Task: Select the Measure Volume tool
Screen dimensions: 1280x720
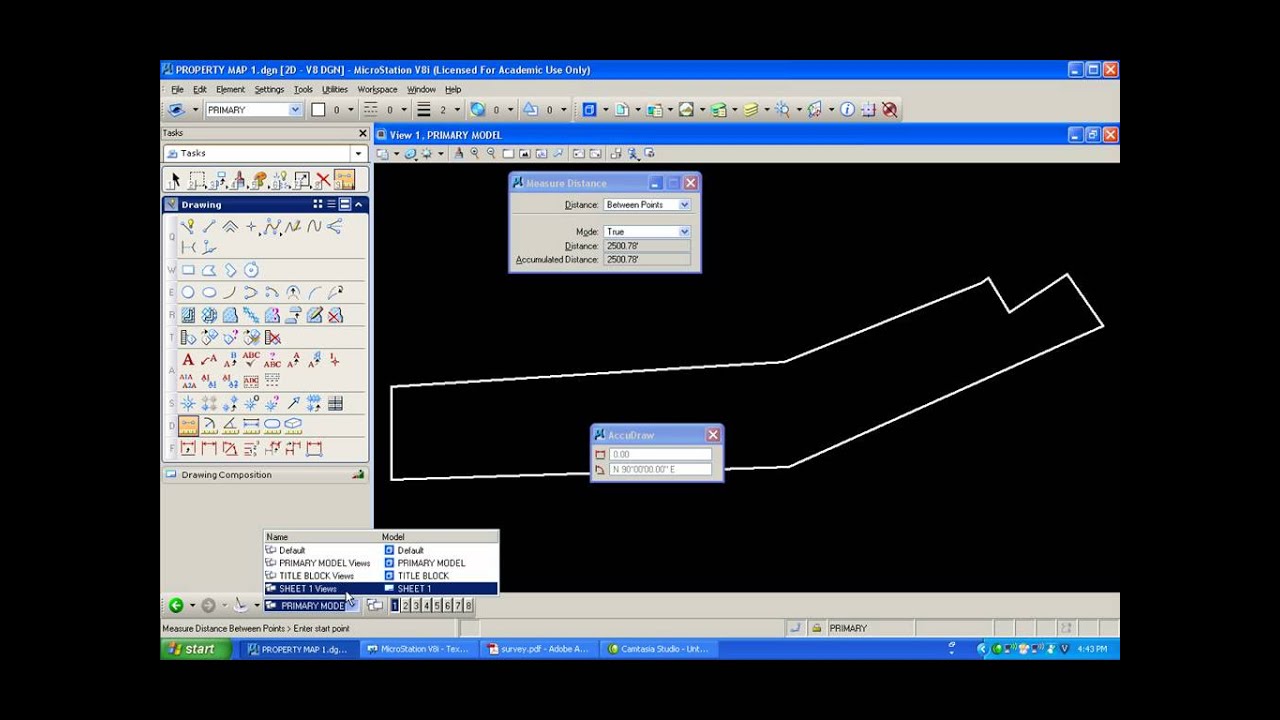Action: [x=293, y=425]
